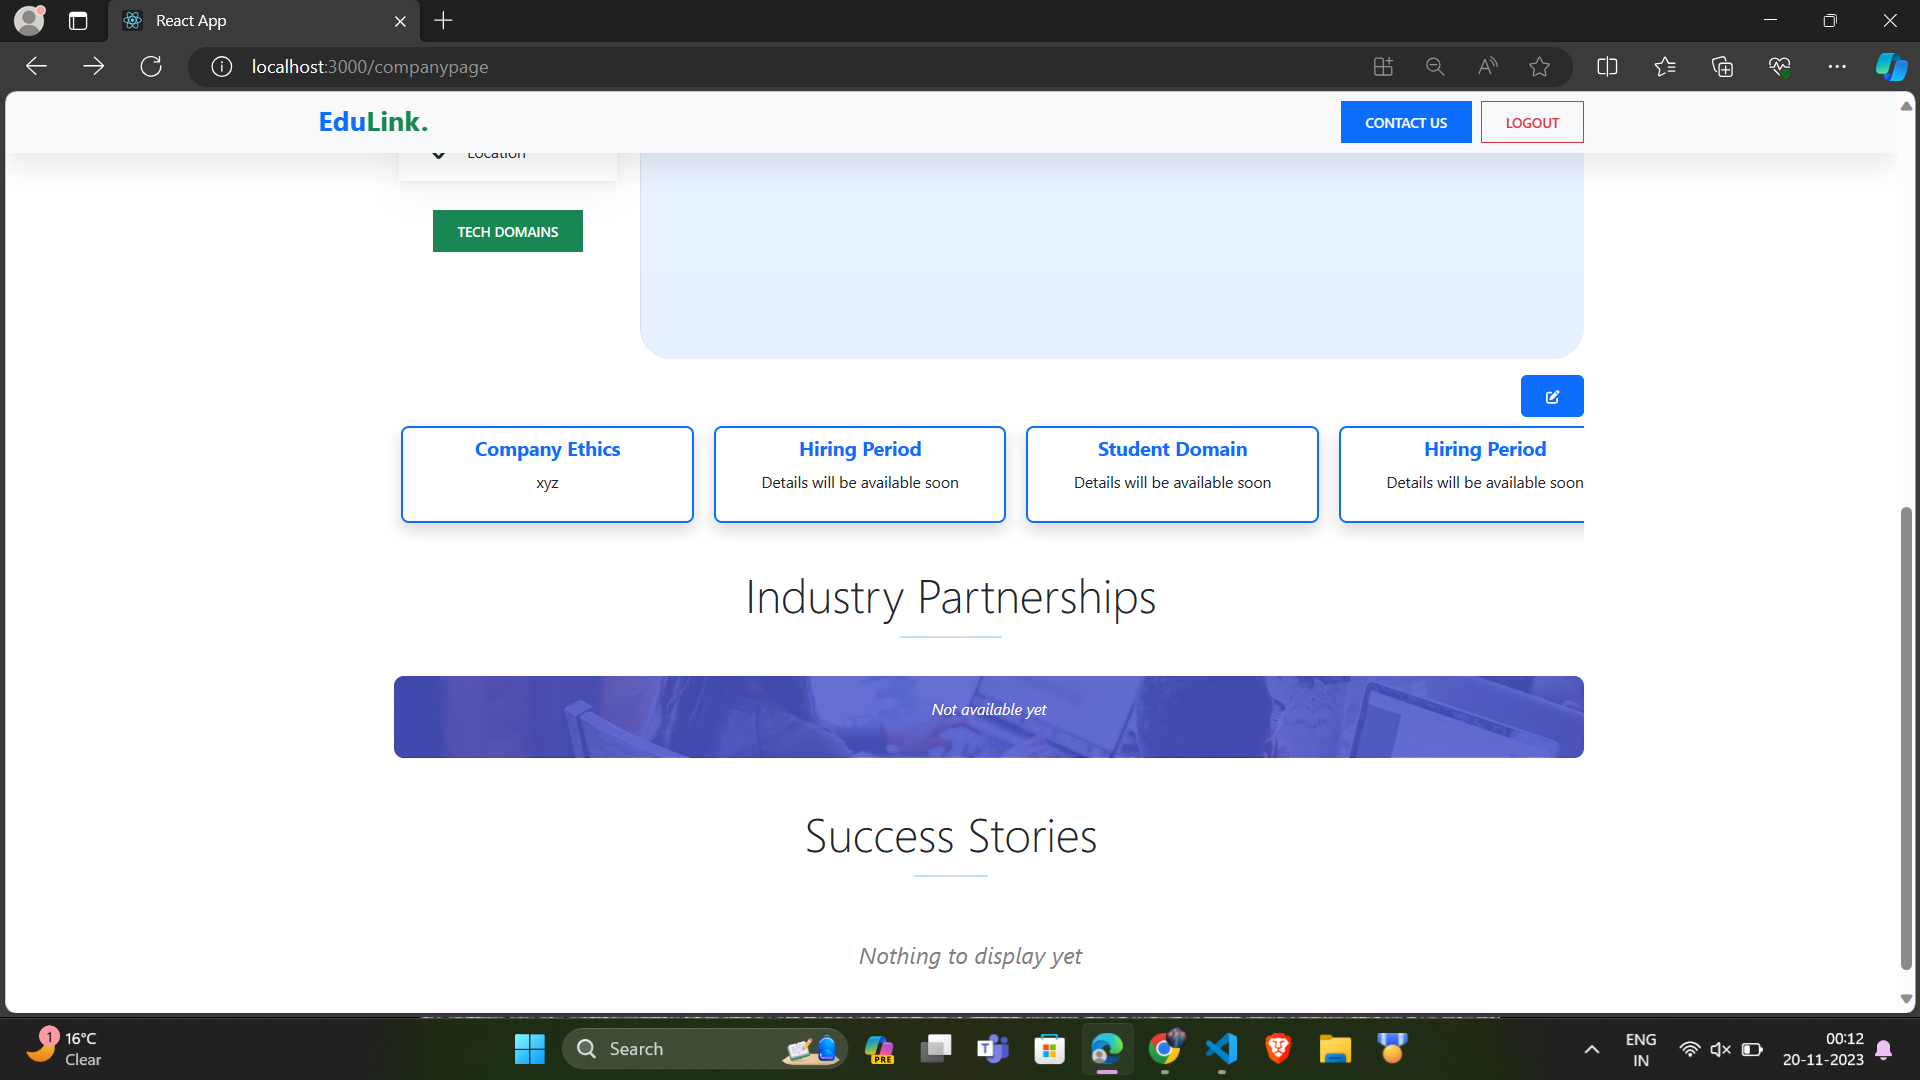Refresh the page with the reload icon
Image resolution: width=1920 pixels, height=1080 pixels.
(x=151, y=67)
